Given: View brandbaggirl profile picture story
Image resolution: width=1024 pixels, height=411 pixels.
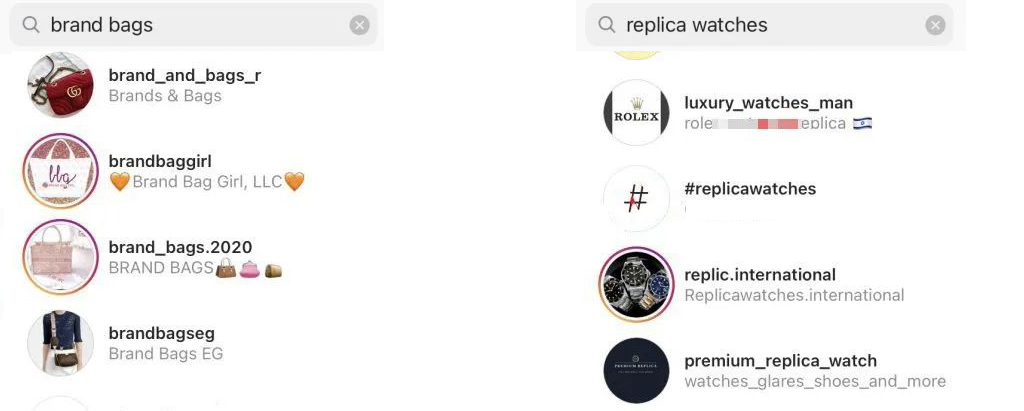Looking at the screenshot, I should tap(61, 171).
